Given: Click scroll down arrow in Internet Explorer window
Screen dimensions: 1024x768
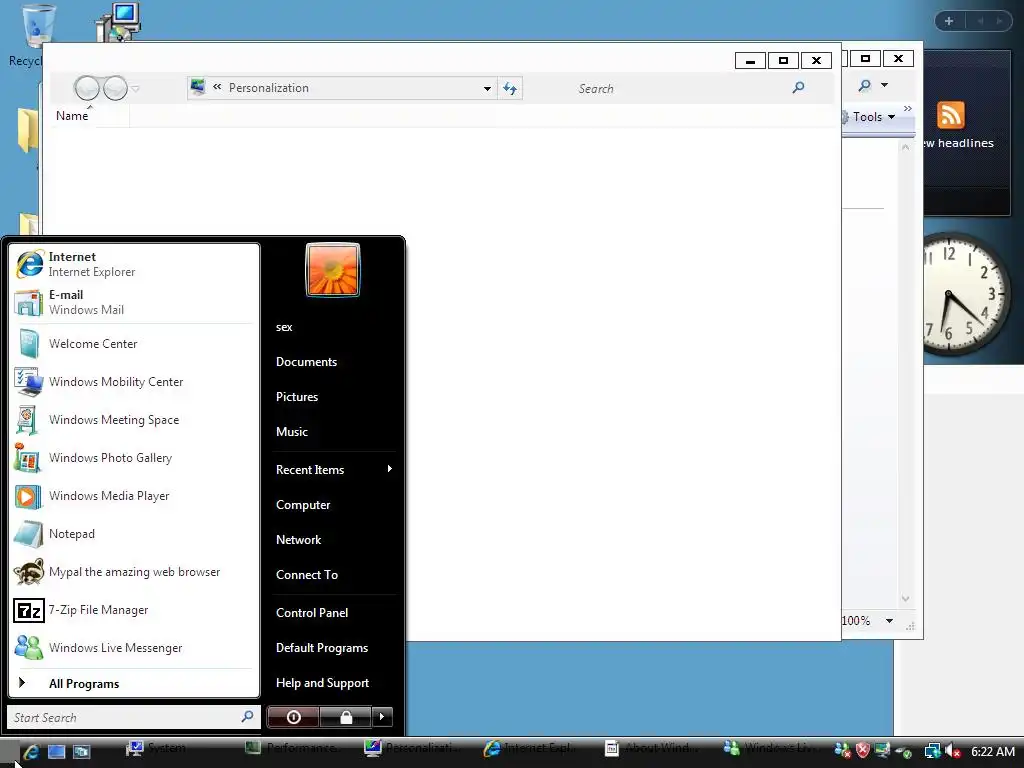Looking at the screenshot, I should 905,599.
